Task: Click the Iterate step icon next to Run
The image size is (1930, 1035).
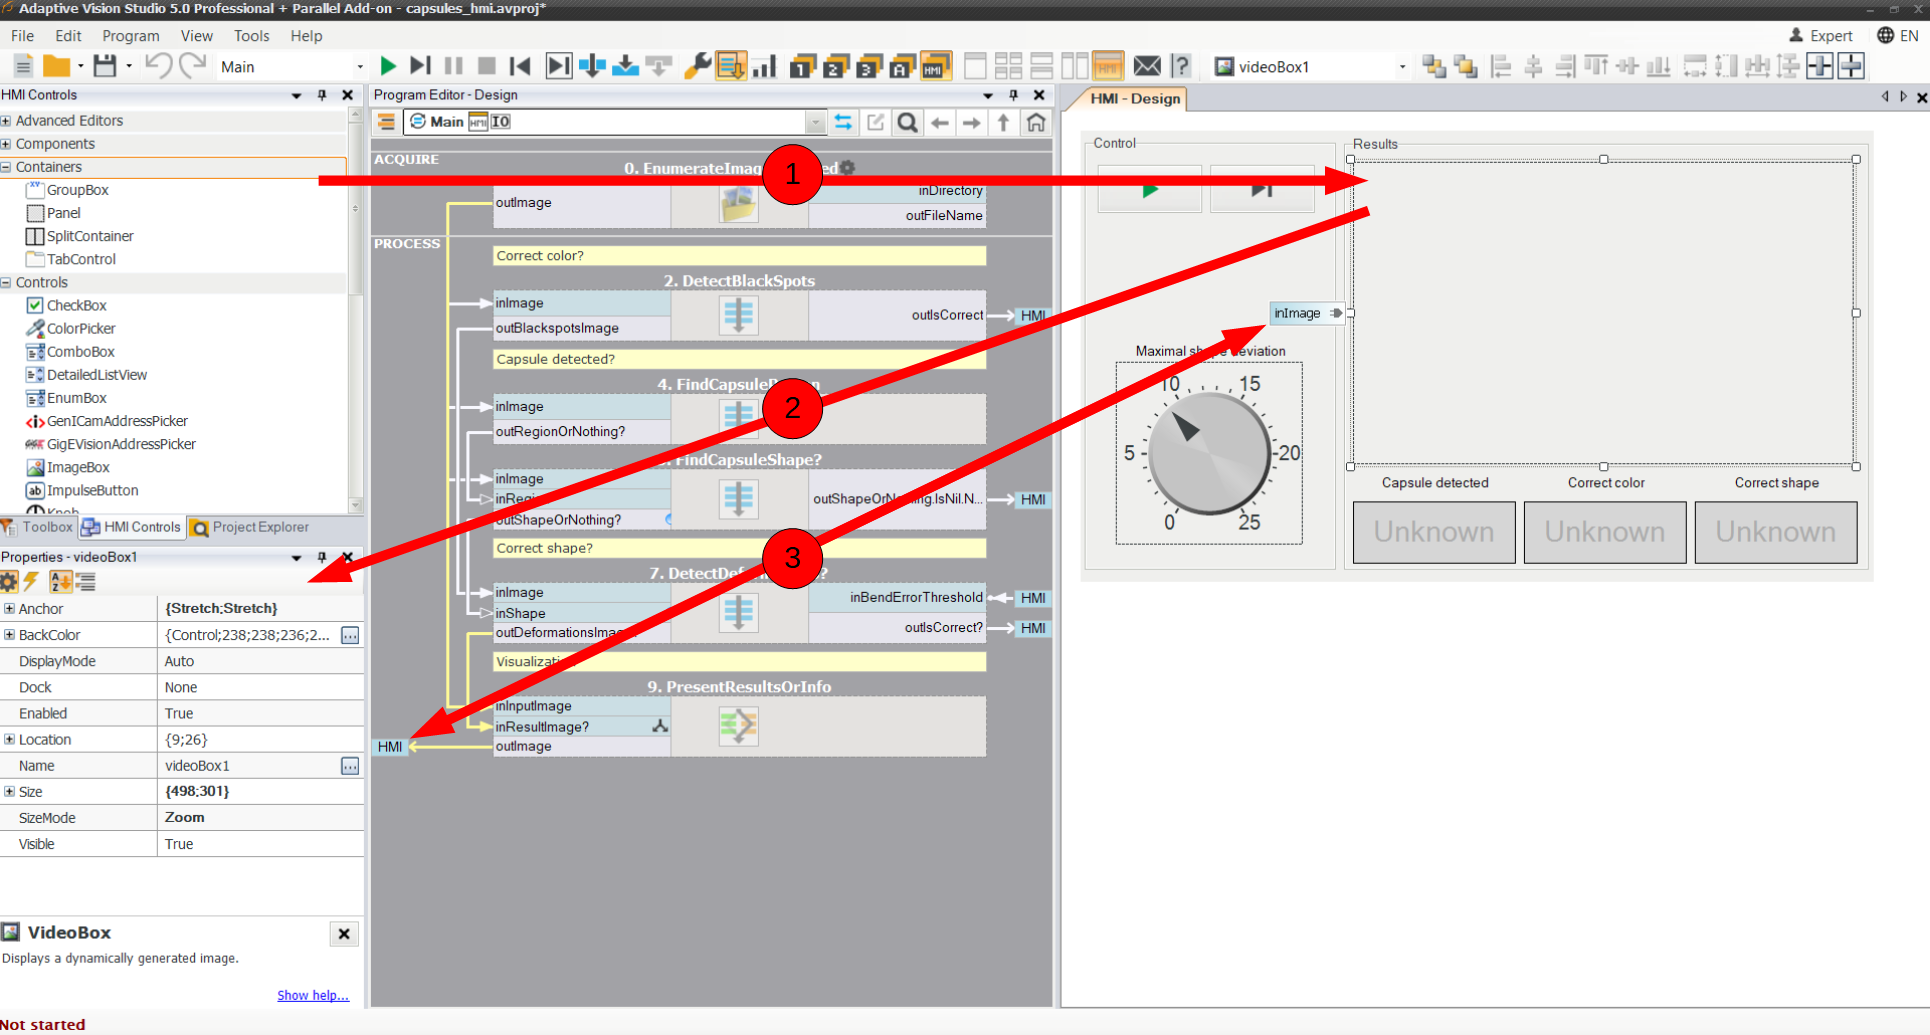Action: pyautogui.click(x=421, y=66)
